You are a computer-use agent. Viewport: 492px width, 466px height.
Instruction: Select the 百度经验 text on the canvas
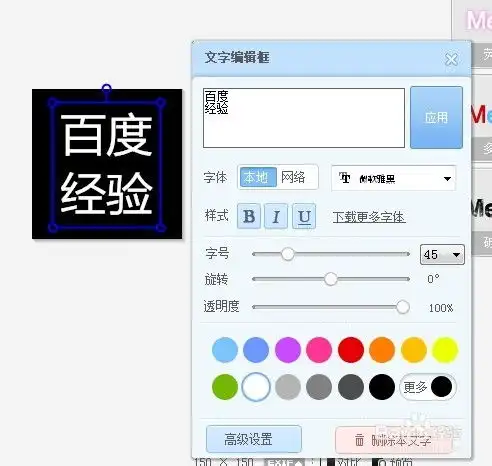(x=107, y=164)
